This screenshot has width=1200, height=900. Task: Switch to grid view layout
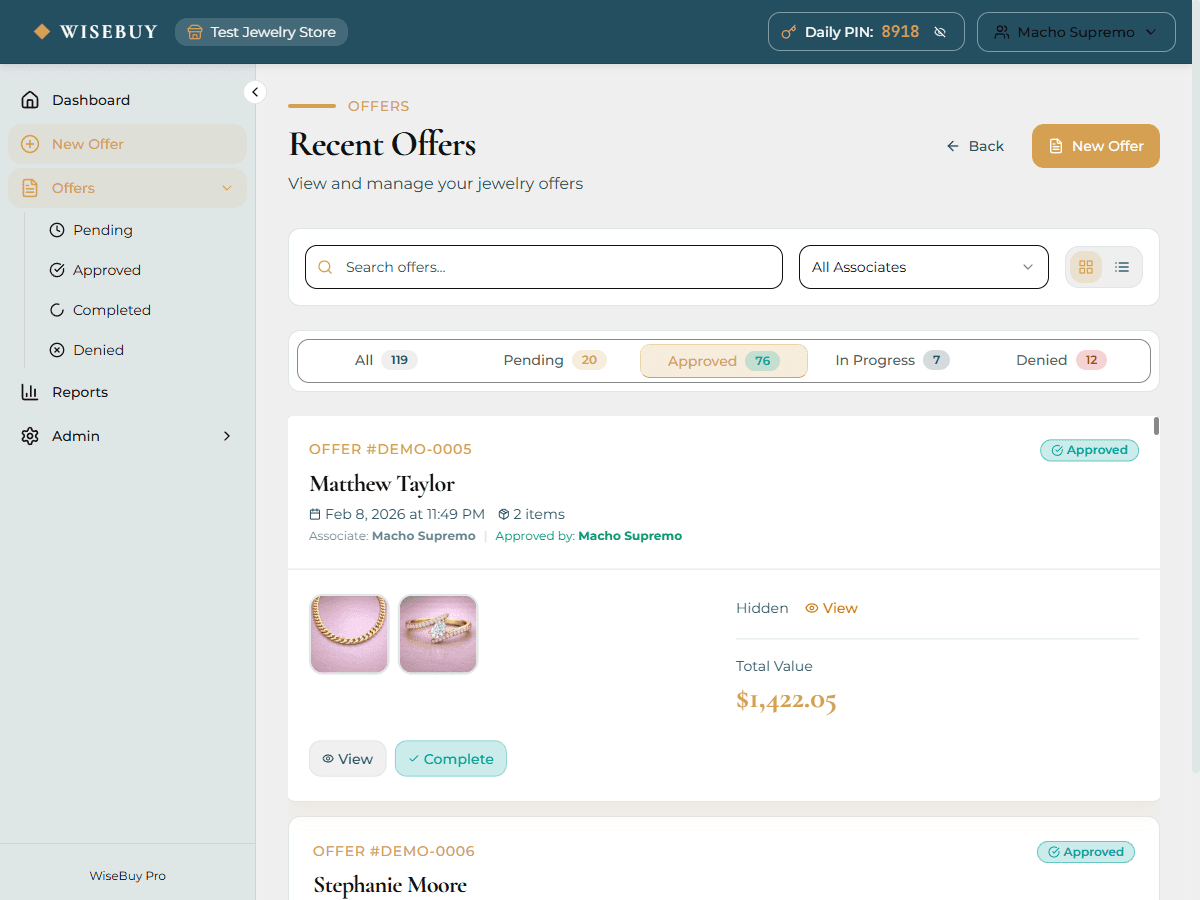[1086, 267]
